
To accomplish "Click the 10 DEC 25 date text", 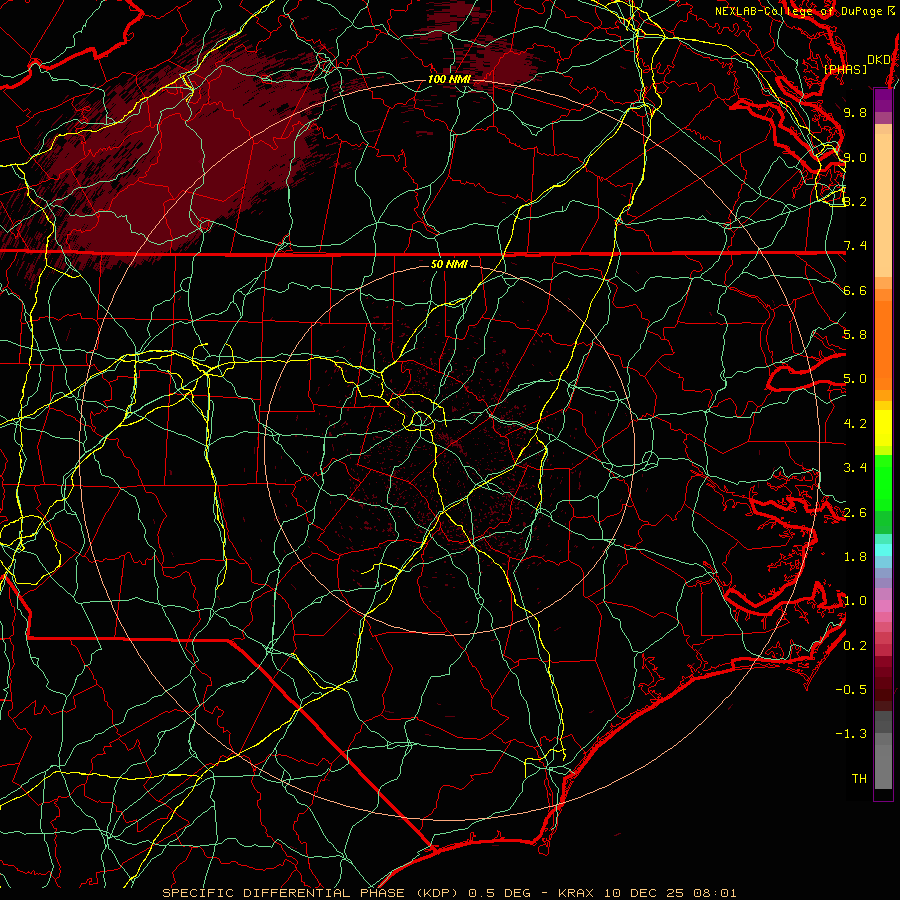I will [643, 893].
